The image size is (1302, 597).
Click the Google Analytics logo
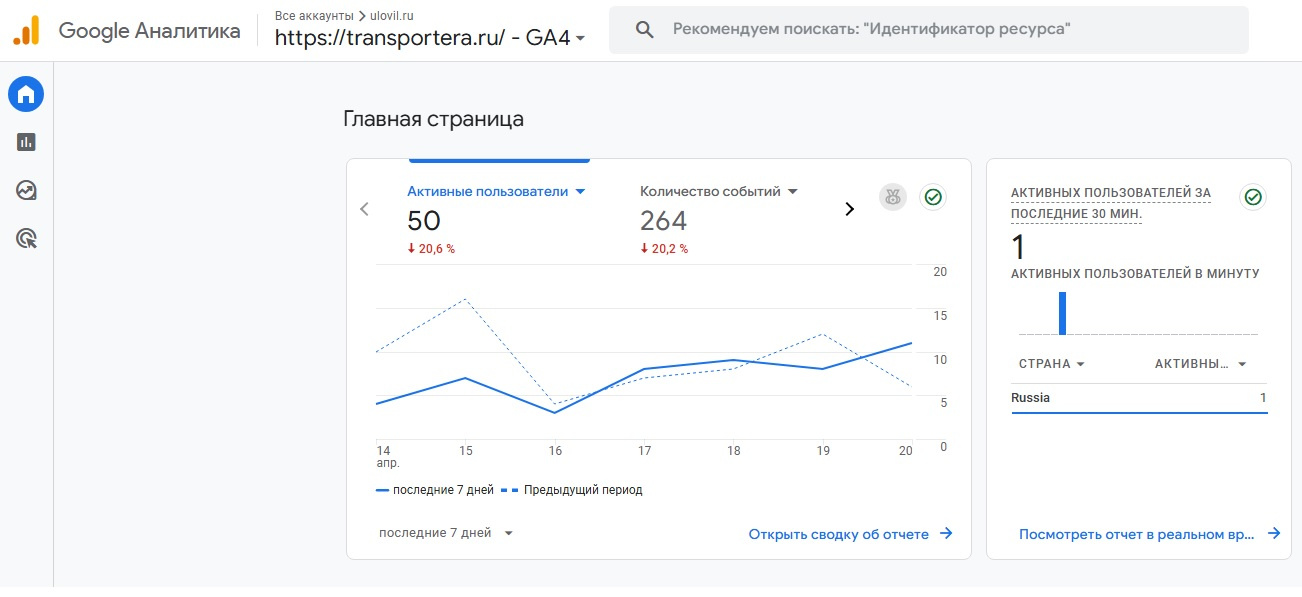[x=26, y=31]
